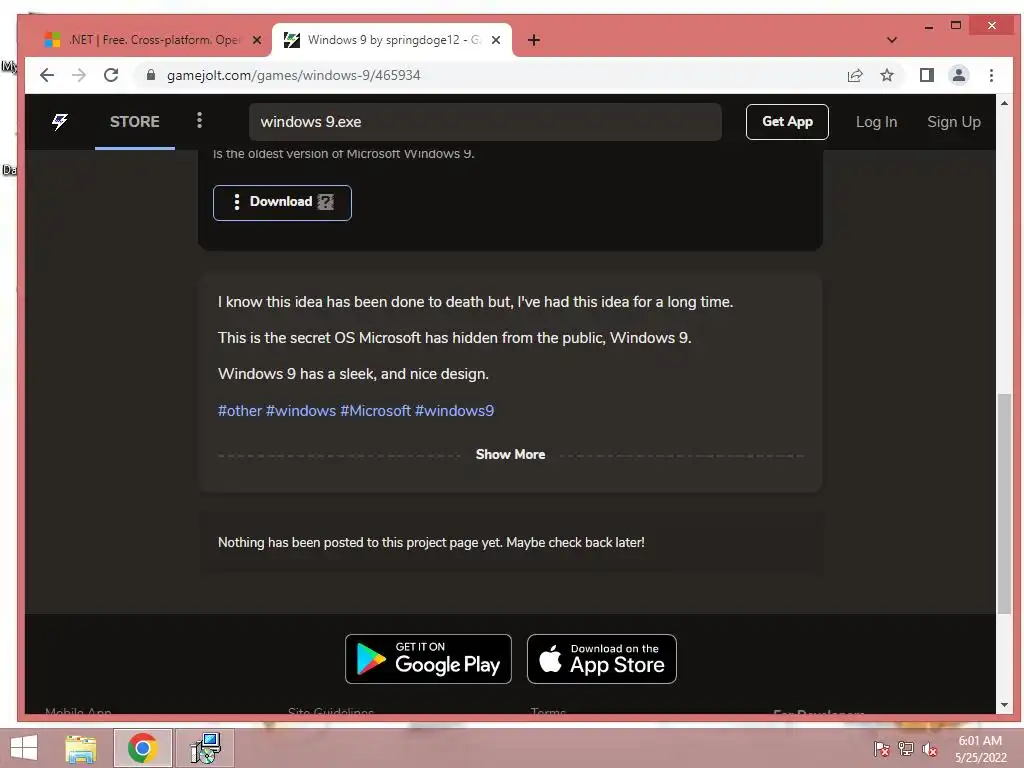The image size is (1024, 768).
Task: Click the network tray icon
Action: (x=906, y=749)
